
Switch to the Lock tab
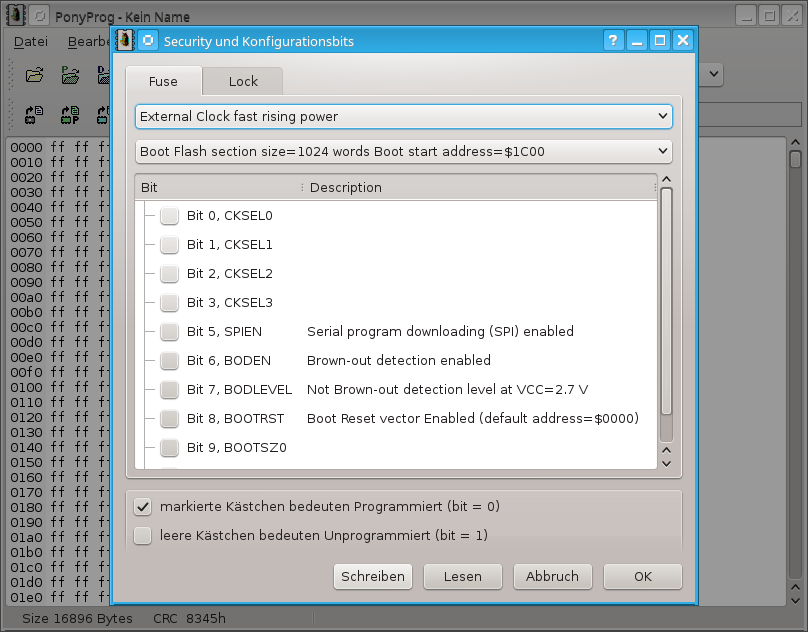tap(243, 81)
